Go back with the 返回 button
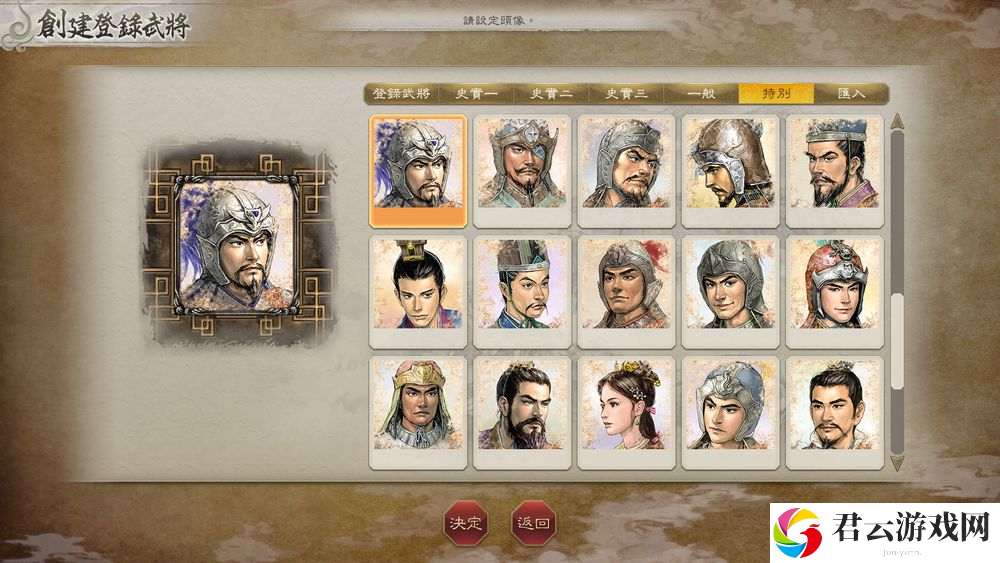The image size is (1000, 563). (534, 523)
